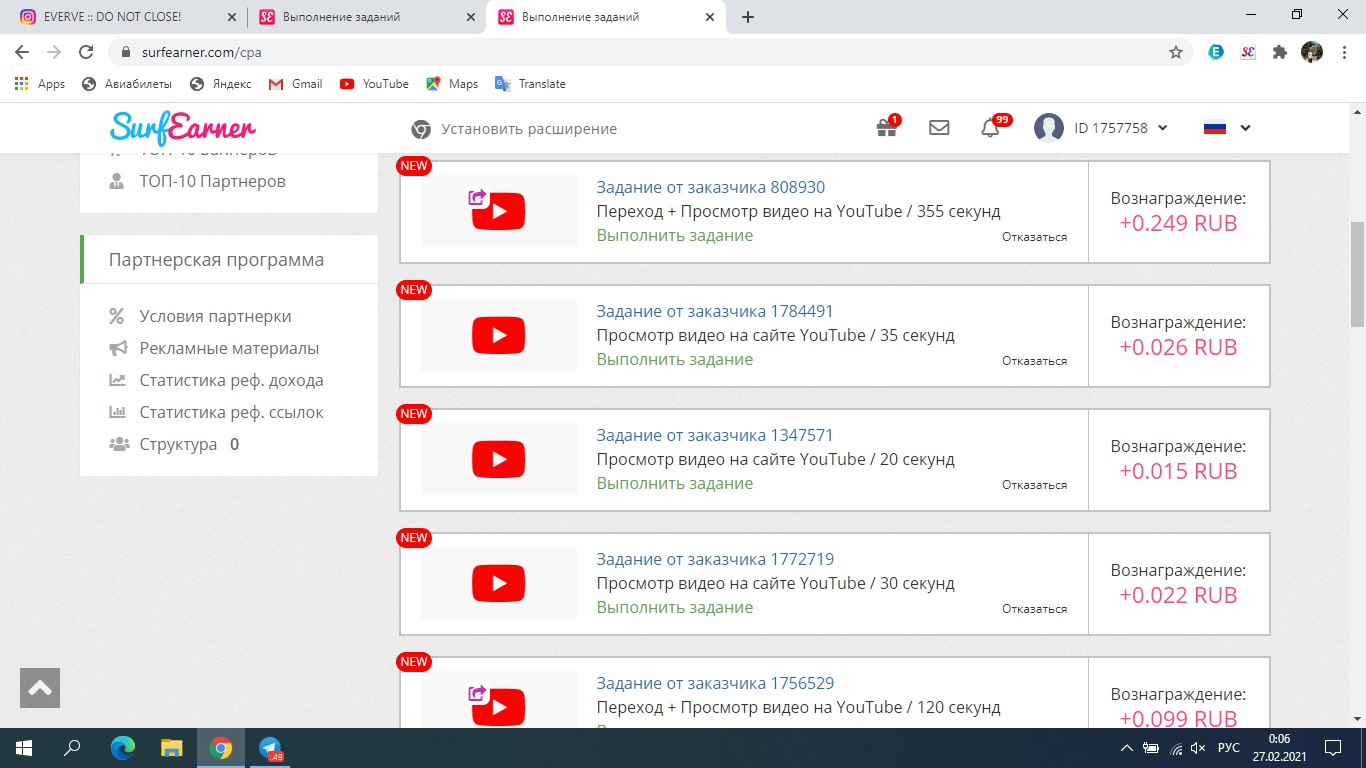Click the YouTube thumbnail for task 1784491
Screen dimensions: 1366x768
(499, 335)
